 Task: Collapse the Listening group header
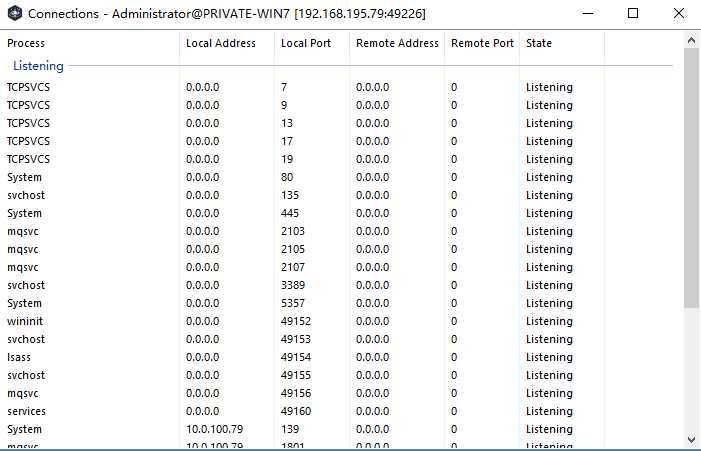(x=38, y=66)
